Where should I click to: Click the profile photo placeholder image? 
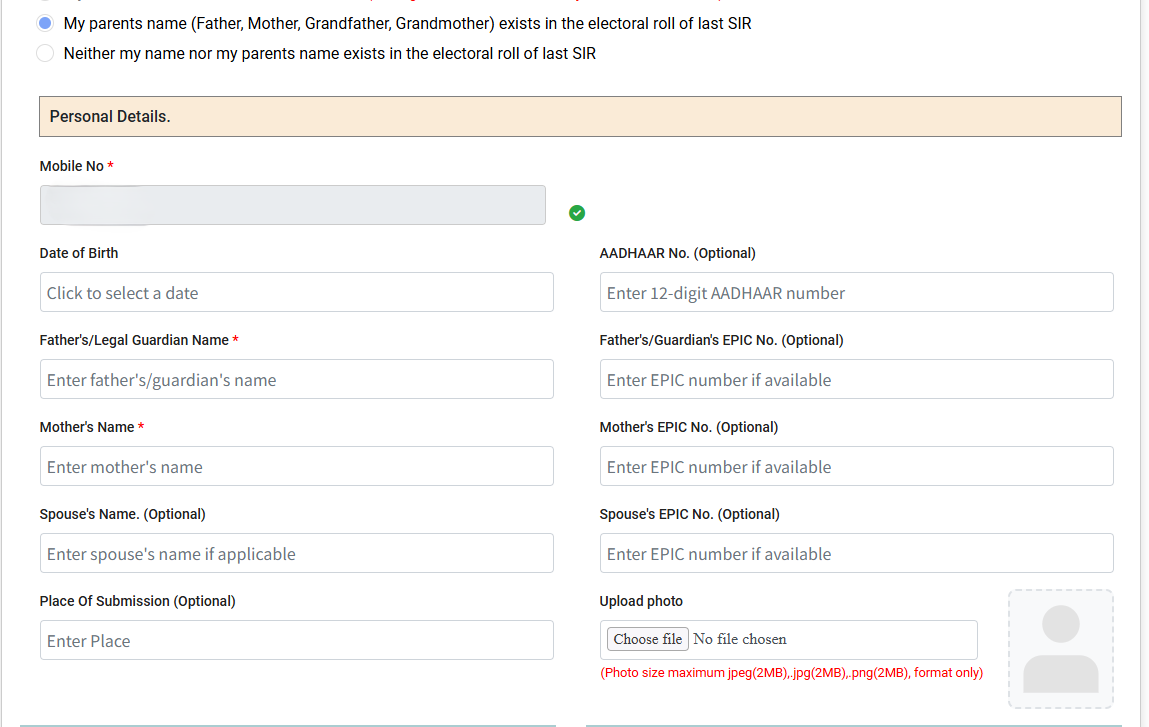pyautogui.click(x=1060, y=648)
